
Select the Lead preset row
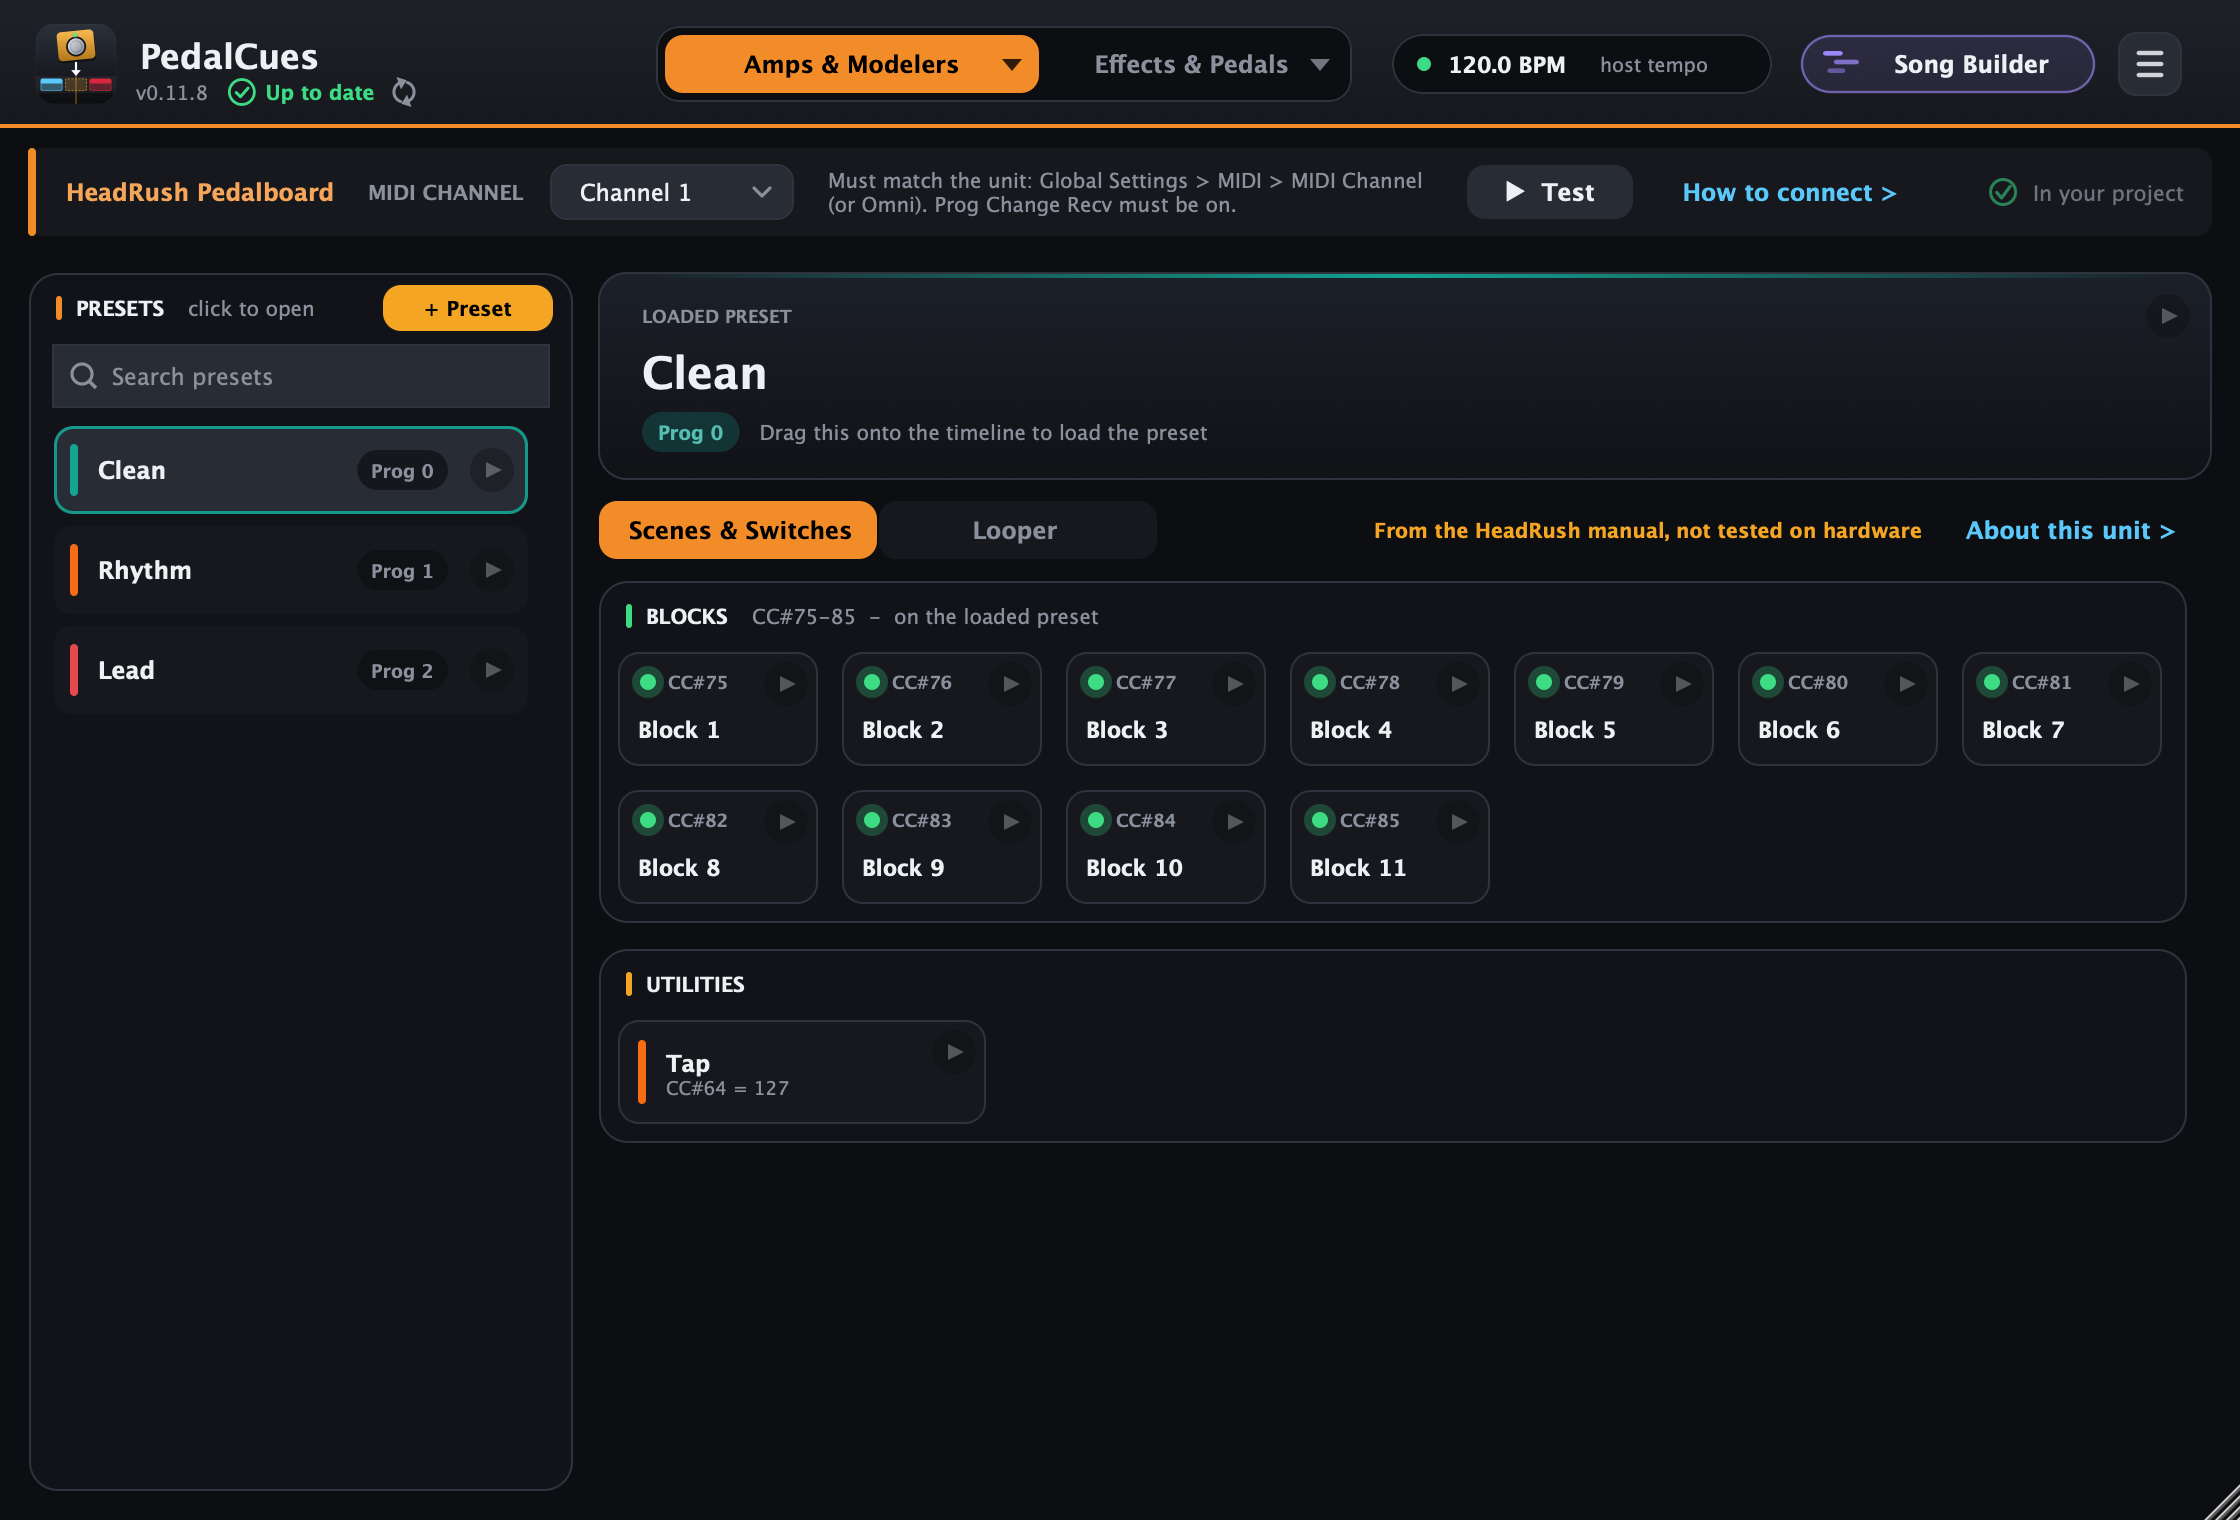pyautogui.click(x=290, y=670)
